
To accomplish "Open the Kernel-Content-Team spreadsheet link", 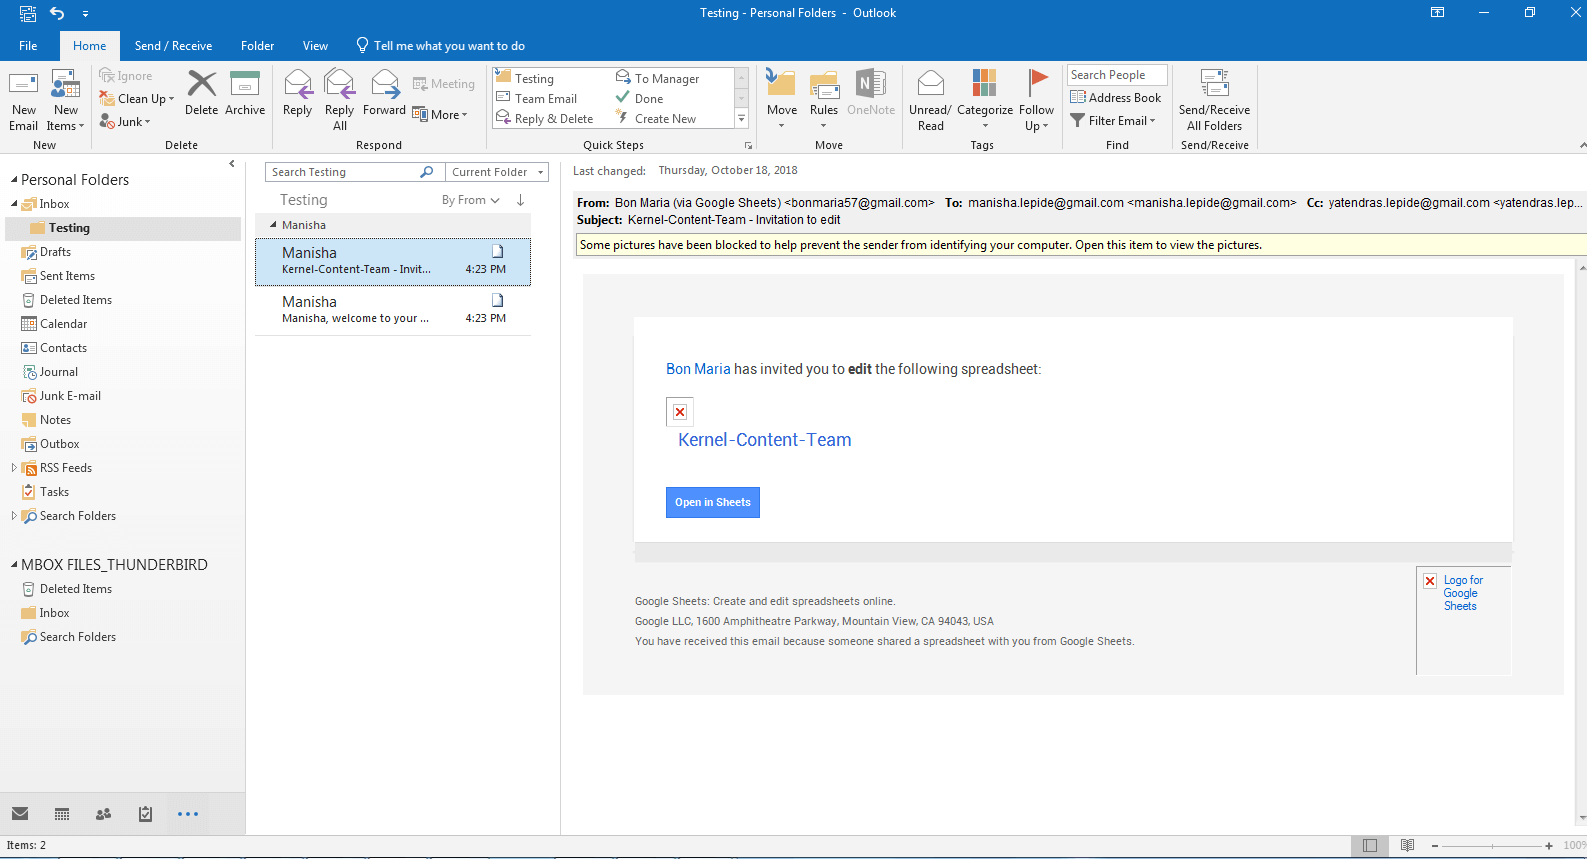I will pos(765,440).
